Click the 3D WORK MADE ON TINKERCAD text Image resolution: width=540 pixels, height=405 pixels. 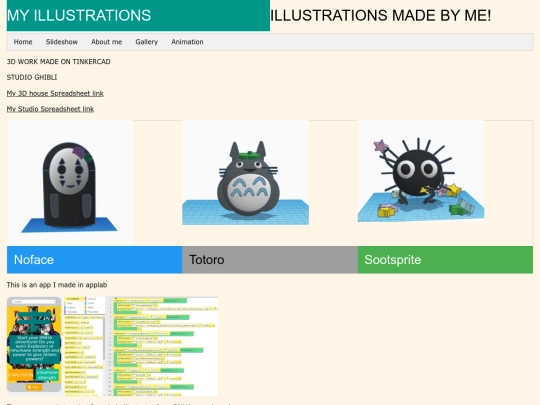coord(59,62)
